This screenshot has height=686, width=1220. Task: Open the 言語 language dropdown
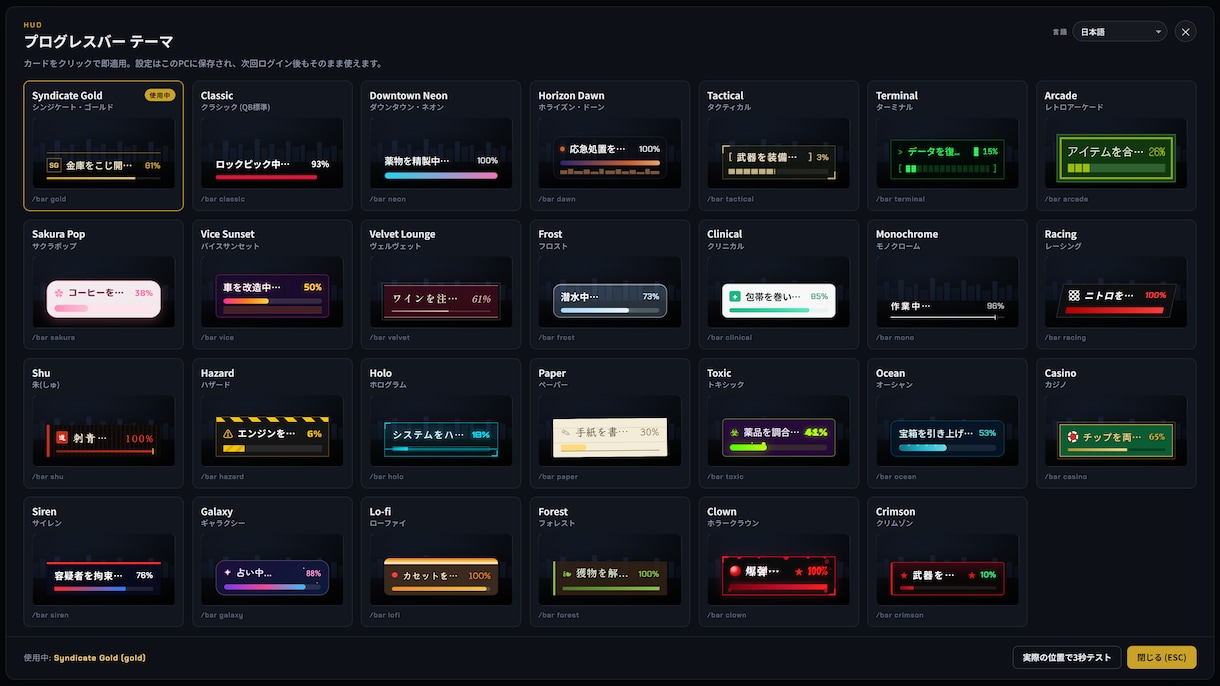click(x=1119, y=32)
